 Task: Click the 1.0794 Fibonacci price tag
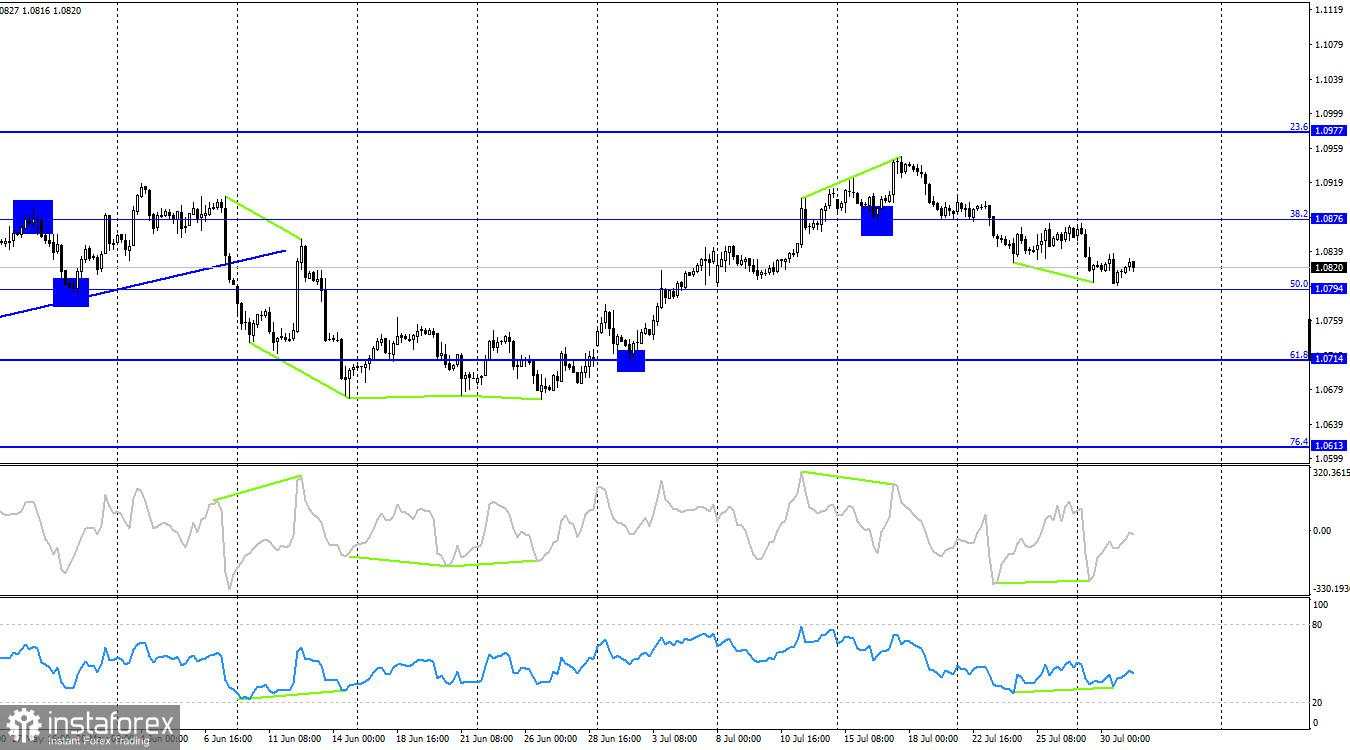[x=1329, y=289]
